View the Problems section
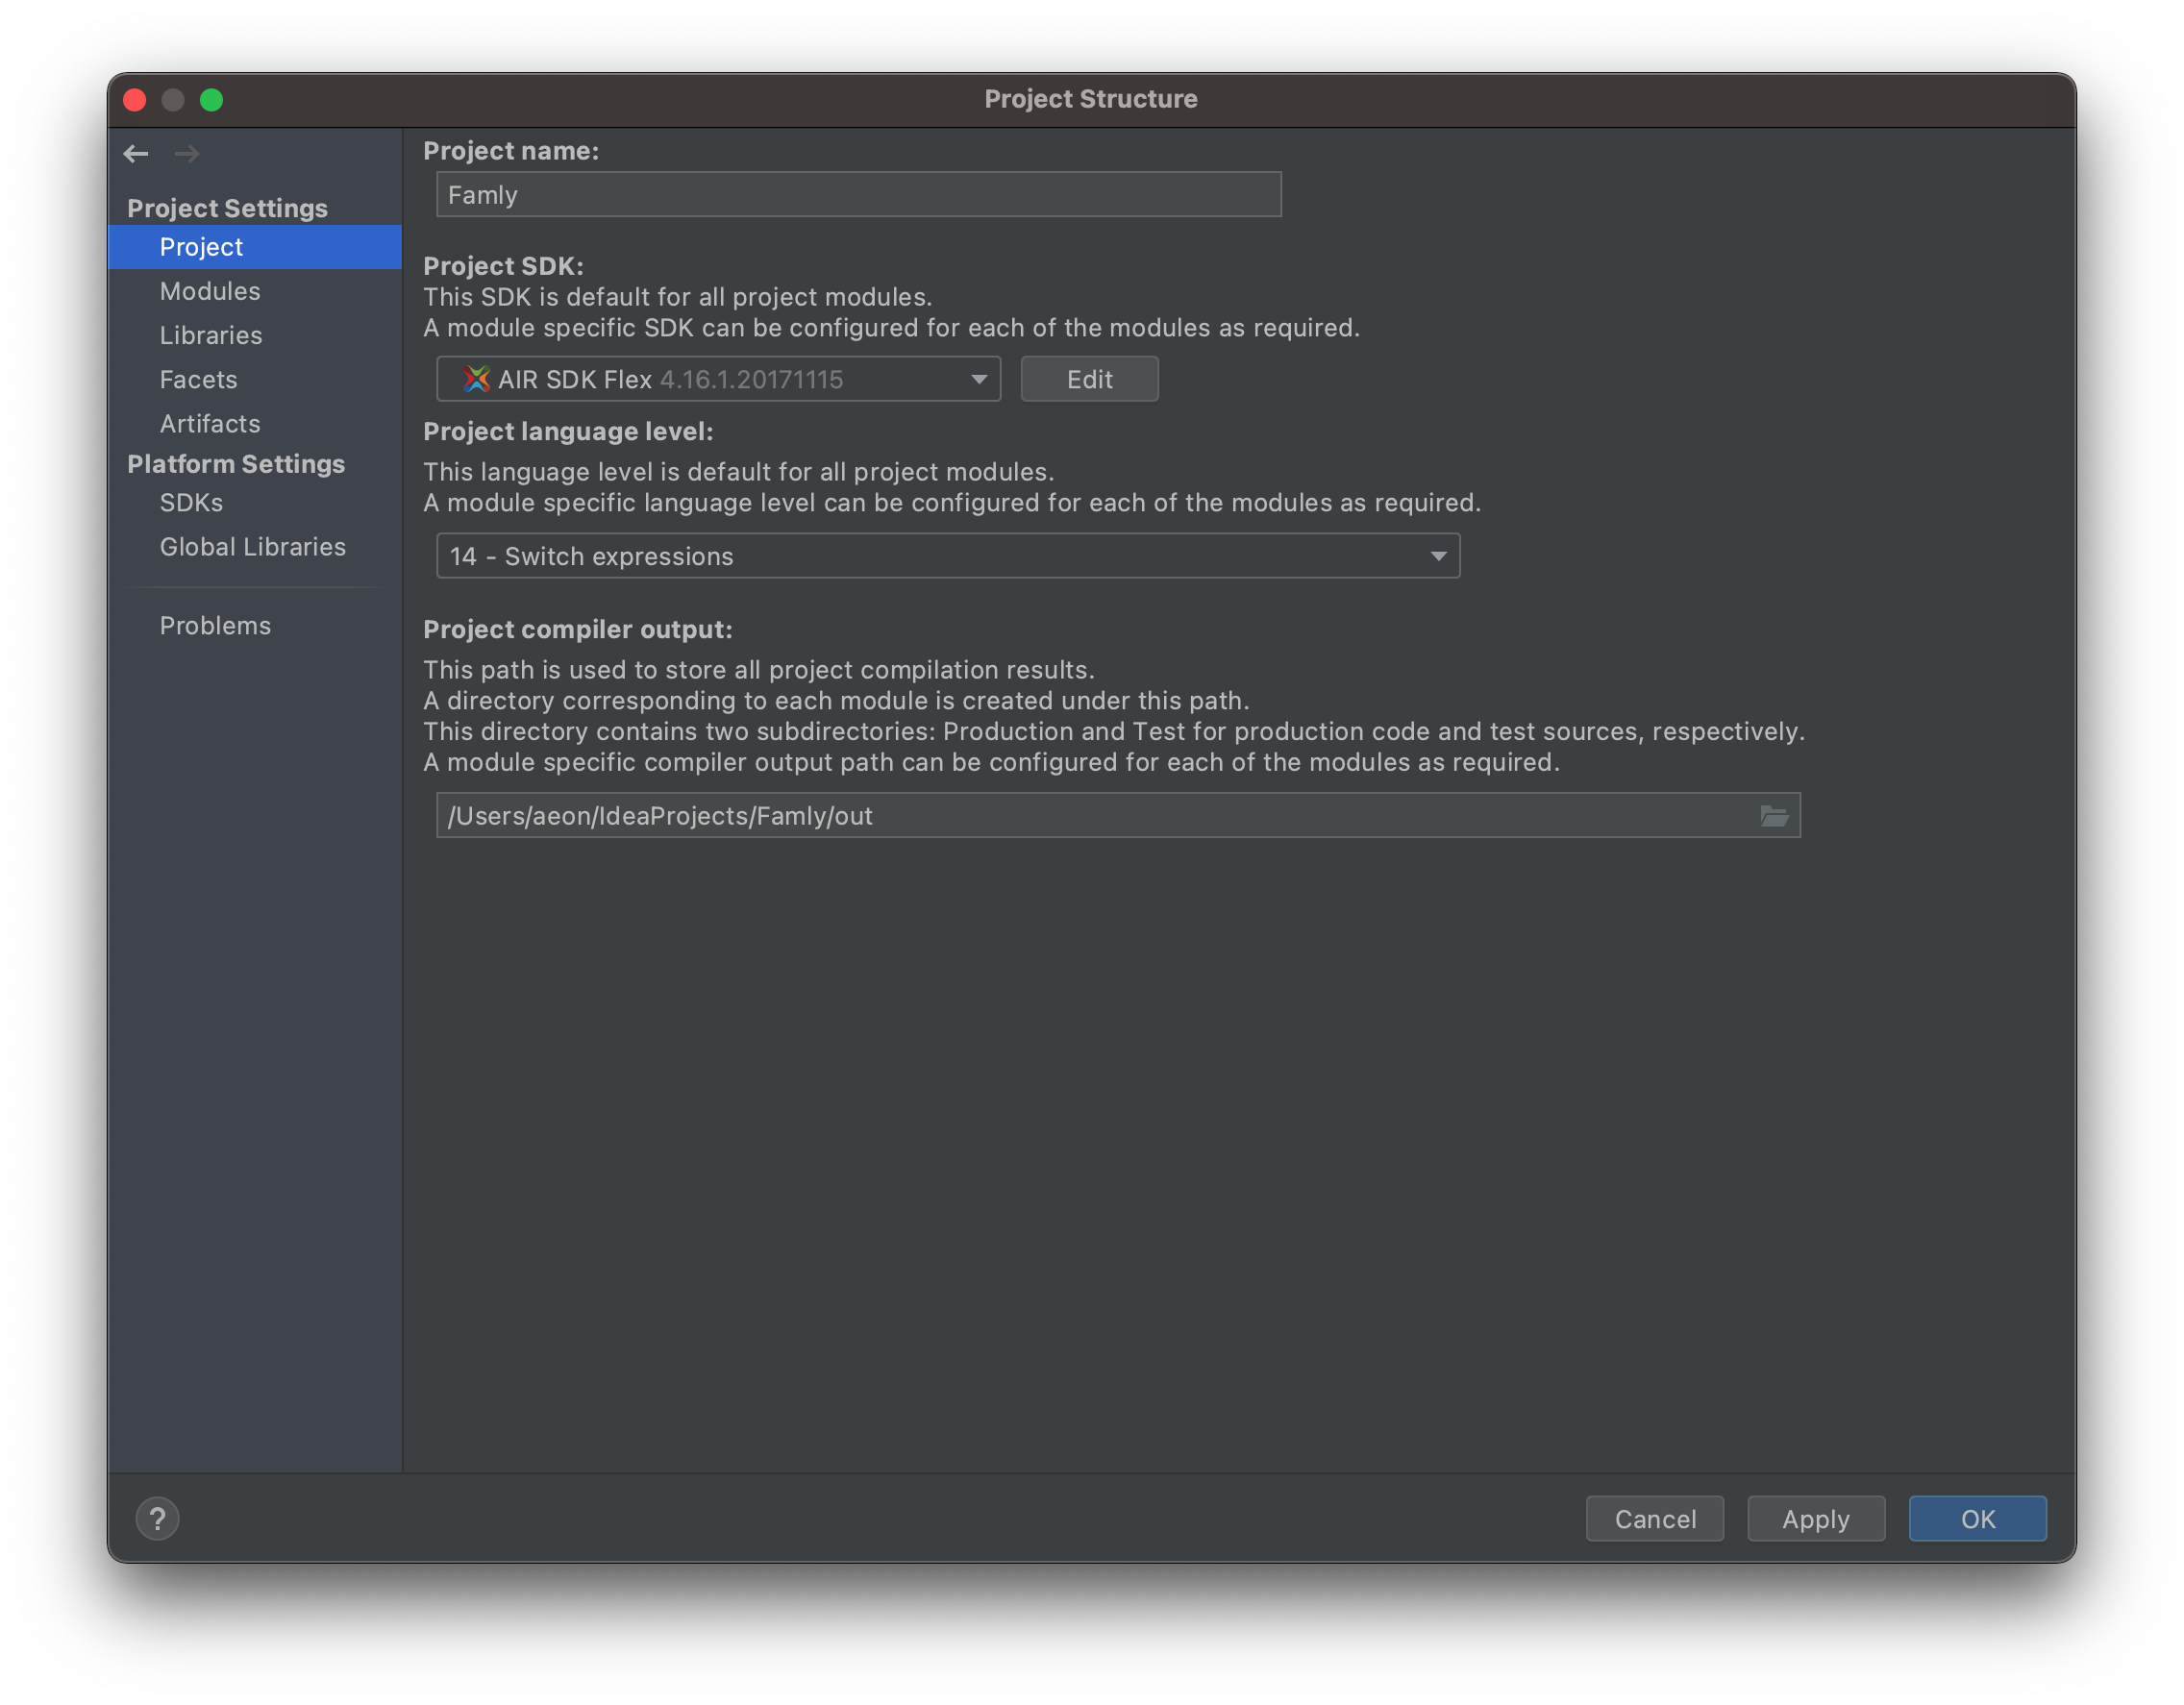 pos(215,625)
